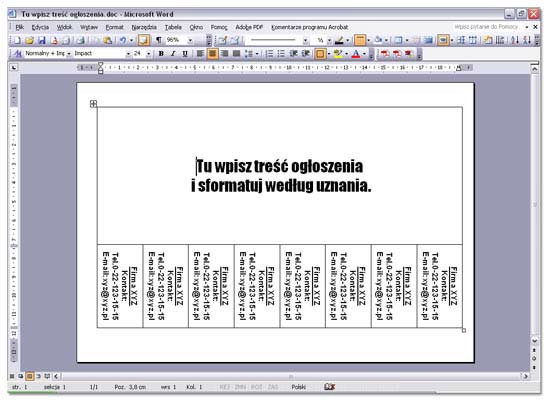Click the Undo arrow icon
Screen dimensions: 548x400
tap(123, 41)
